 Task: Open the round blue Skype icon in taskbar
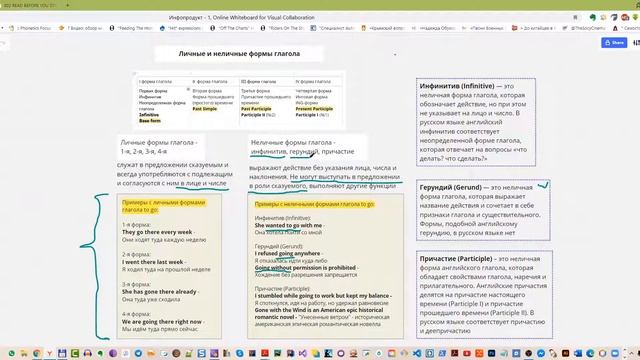pos(240,353)
